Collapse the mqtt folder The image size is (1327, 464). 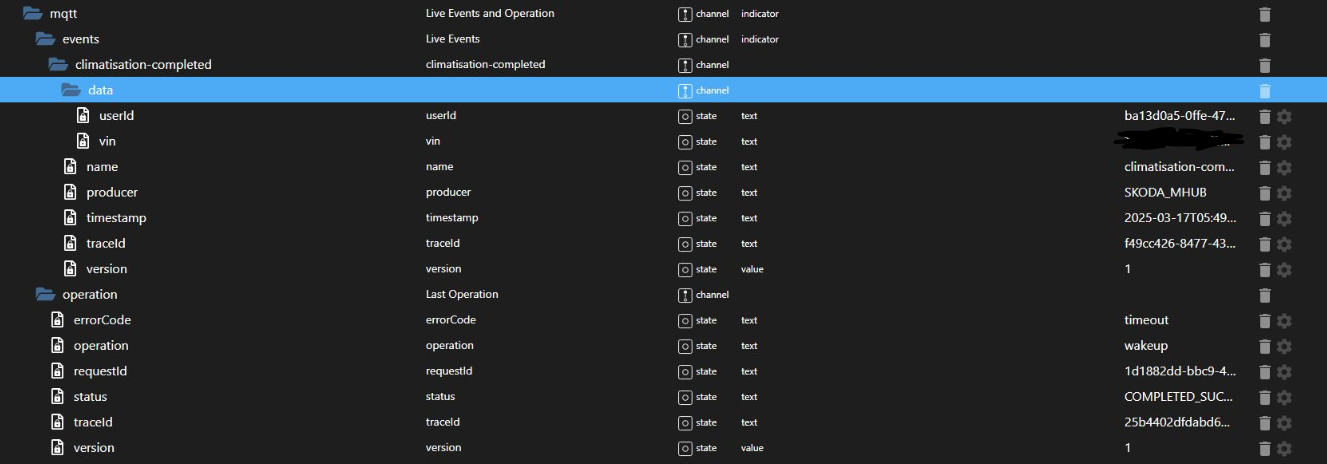[x=31, y=14]
